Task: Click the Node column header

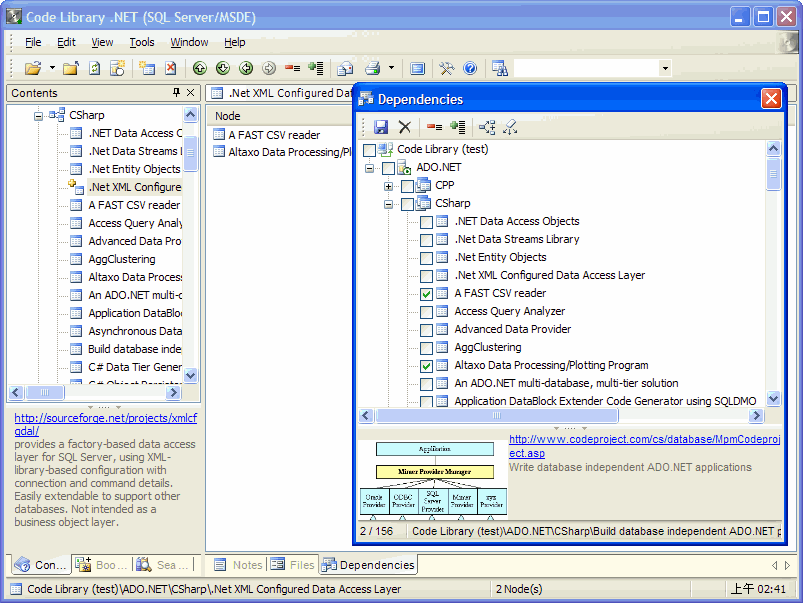Action: 228,116
